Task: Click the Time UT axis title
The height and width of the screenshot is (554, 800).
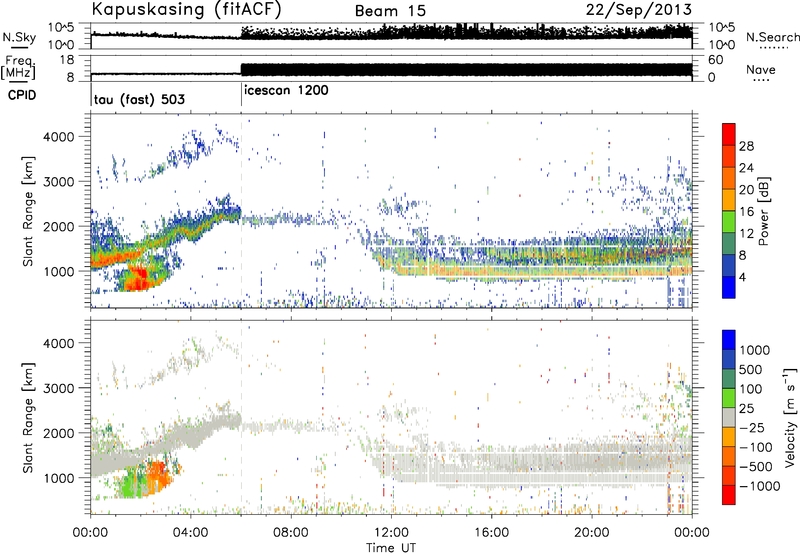Action: (x=391, y=548)
